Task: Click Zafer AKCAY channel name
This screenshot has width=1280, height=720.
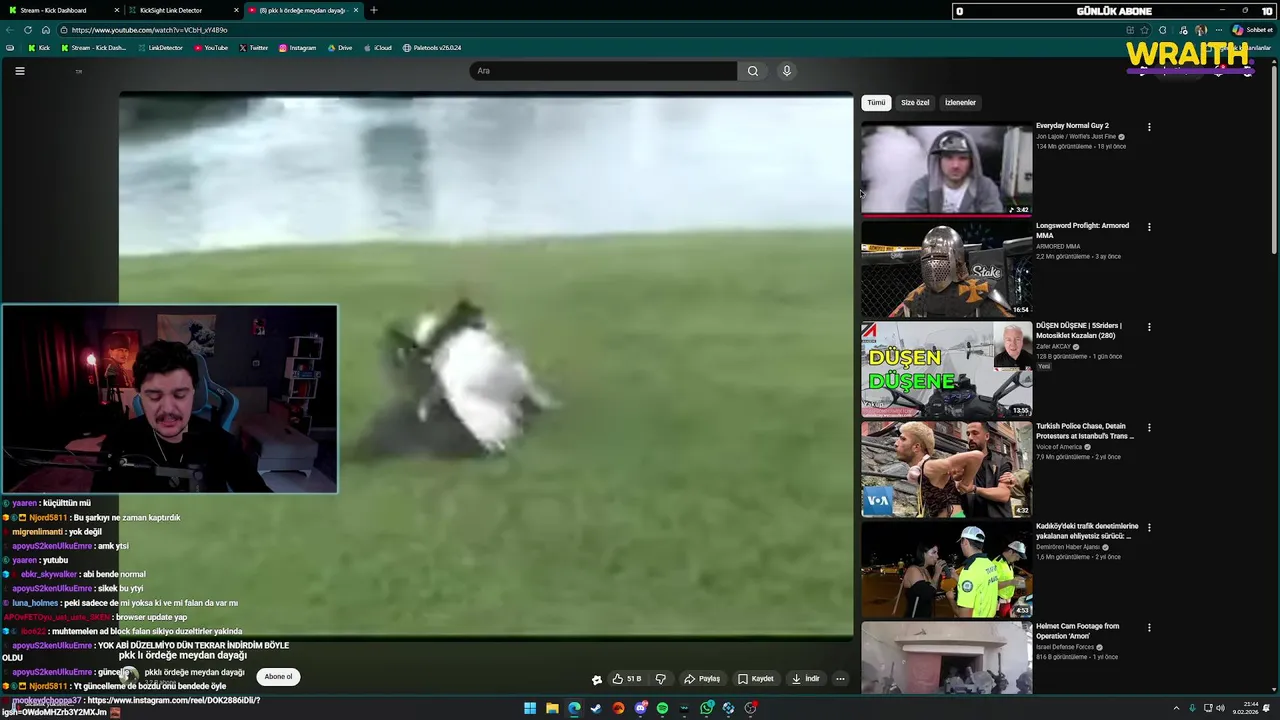Action: coord(1053,347)
